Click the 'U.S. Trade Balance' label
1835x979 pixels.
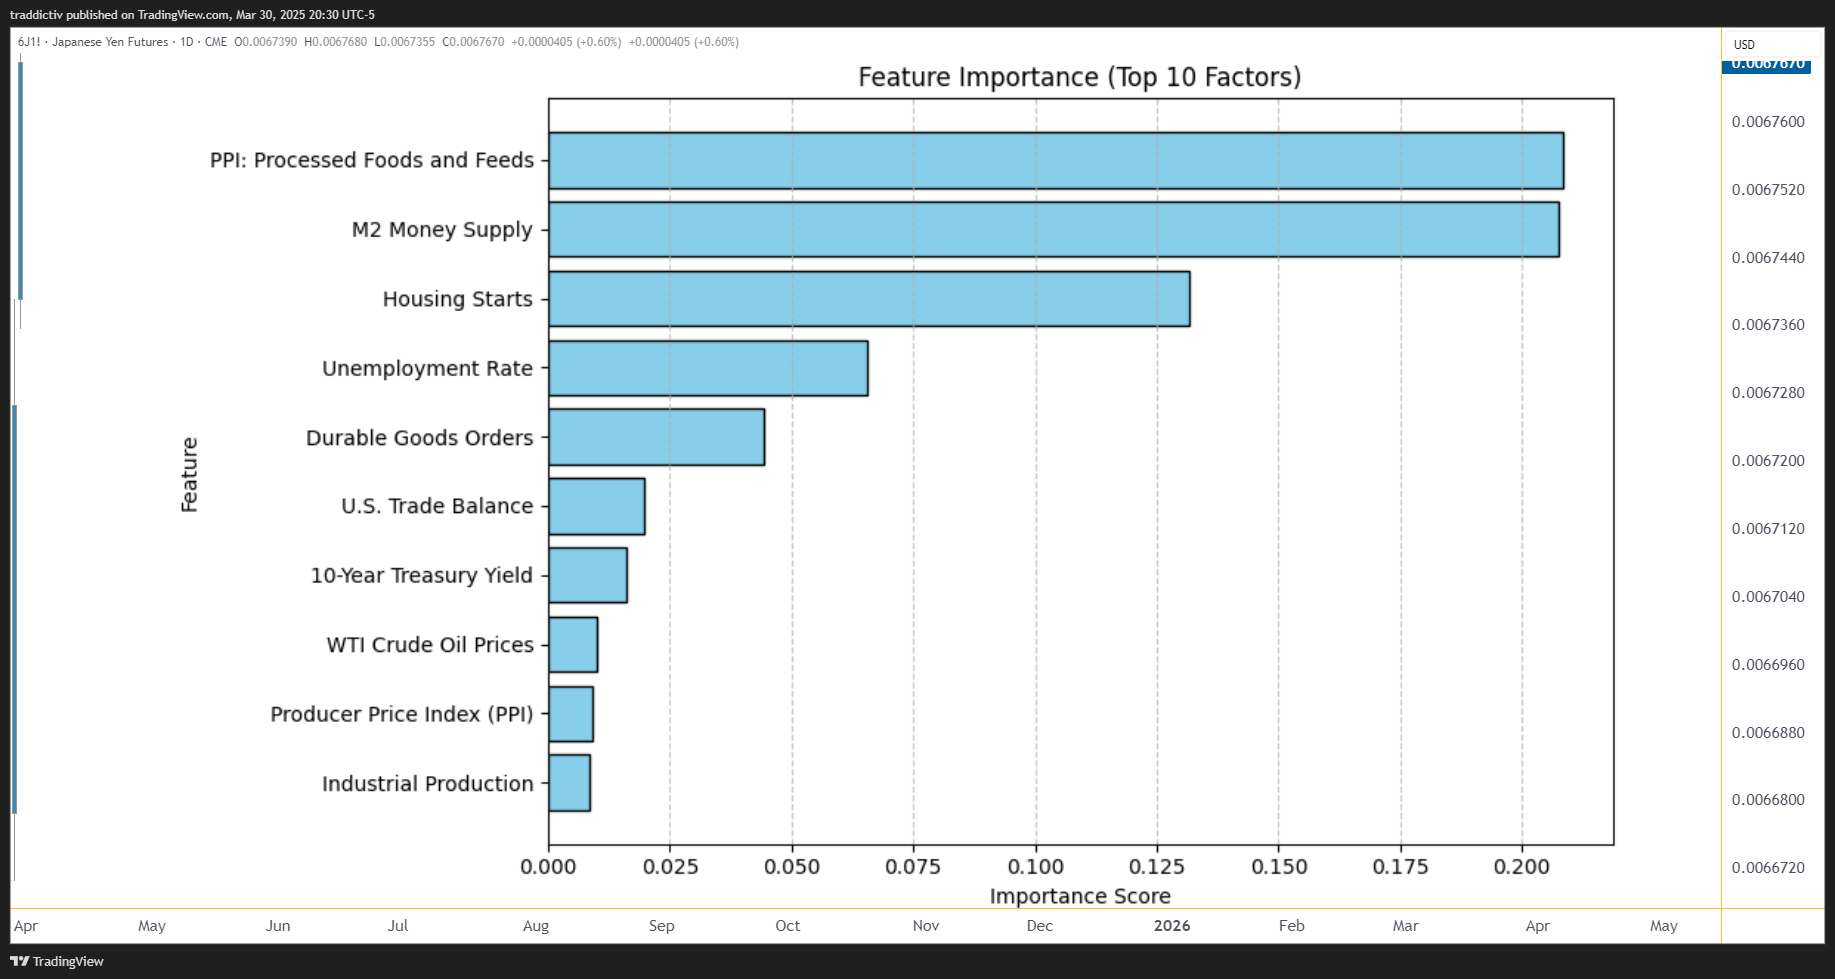click(x=437, y=506)
